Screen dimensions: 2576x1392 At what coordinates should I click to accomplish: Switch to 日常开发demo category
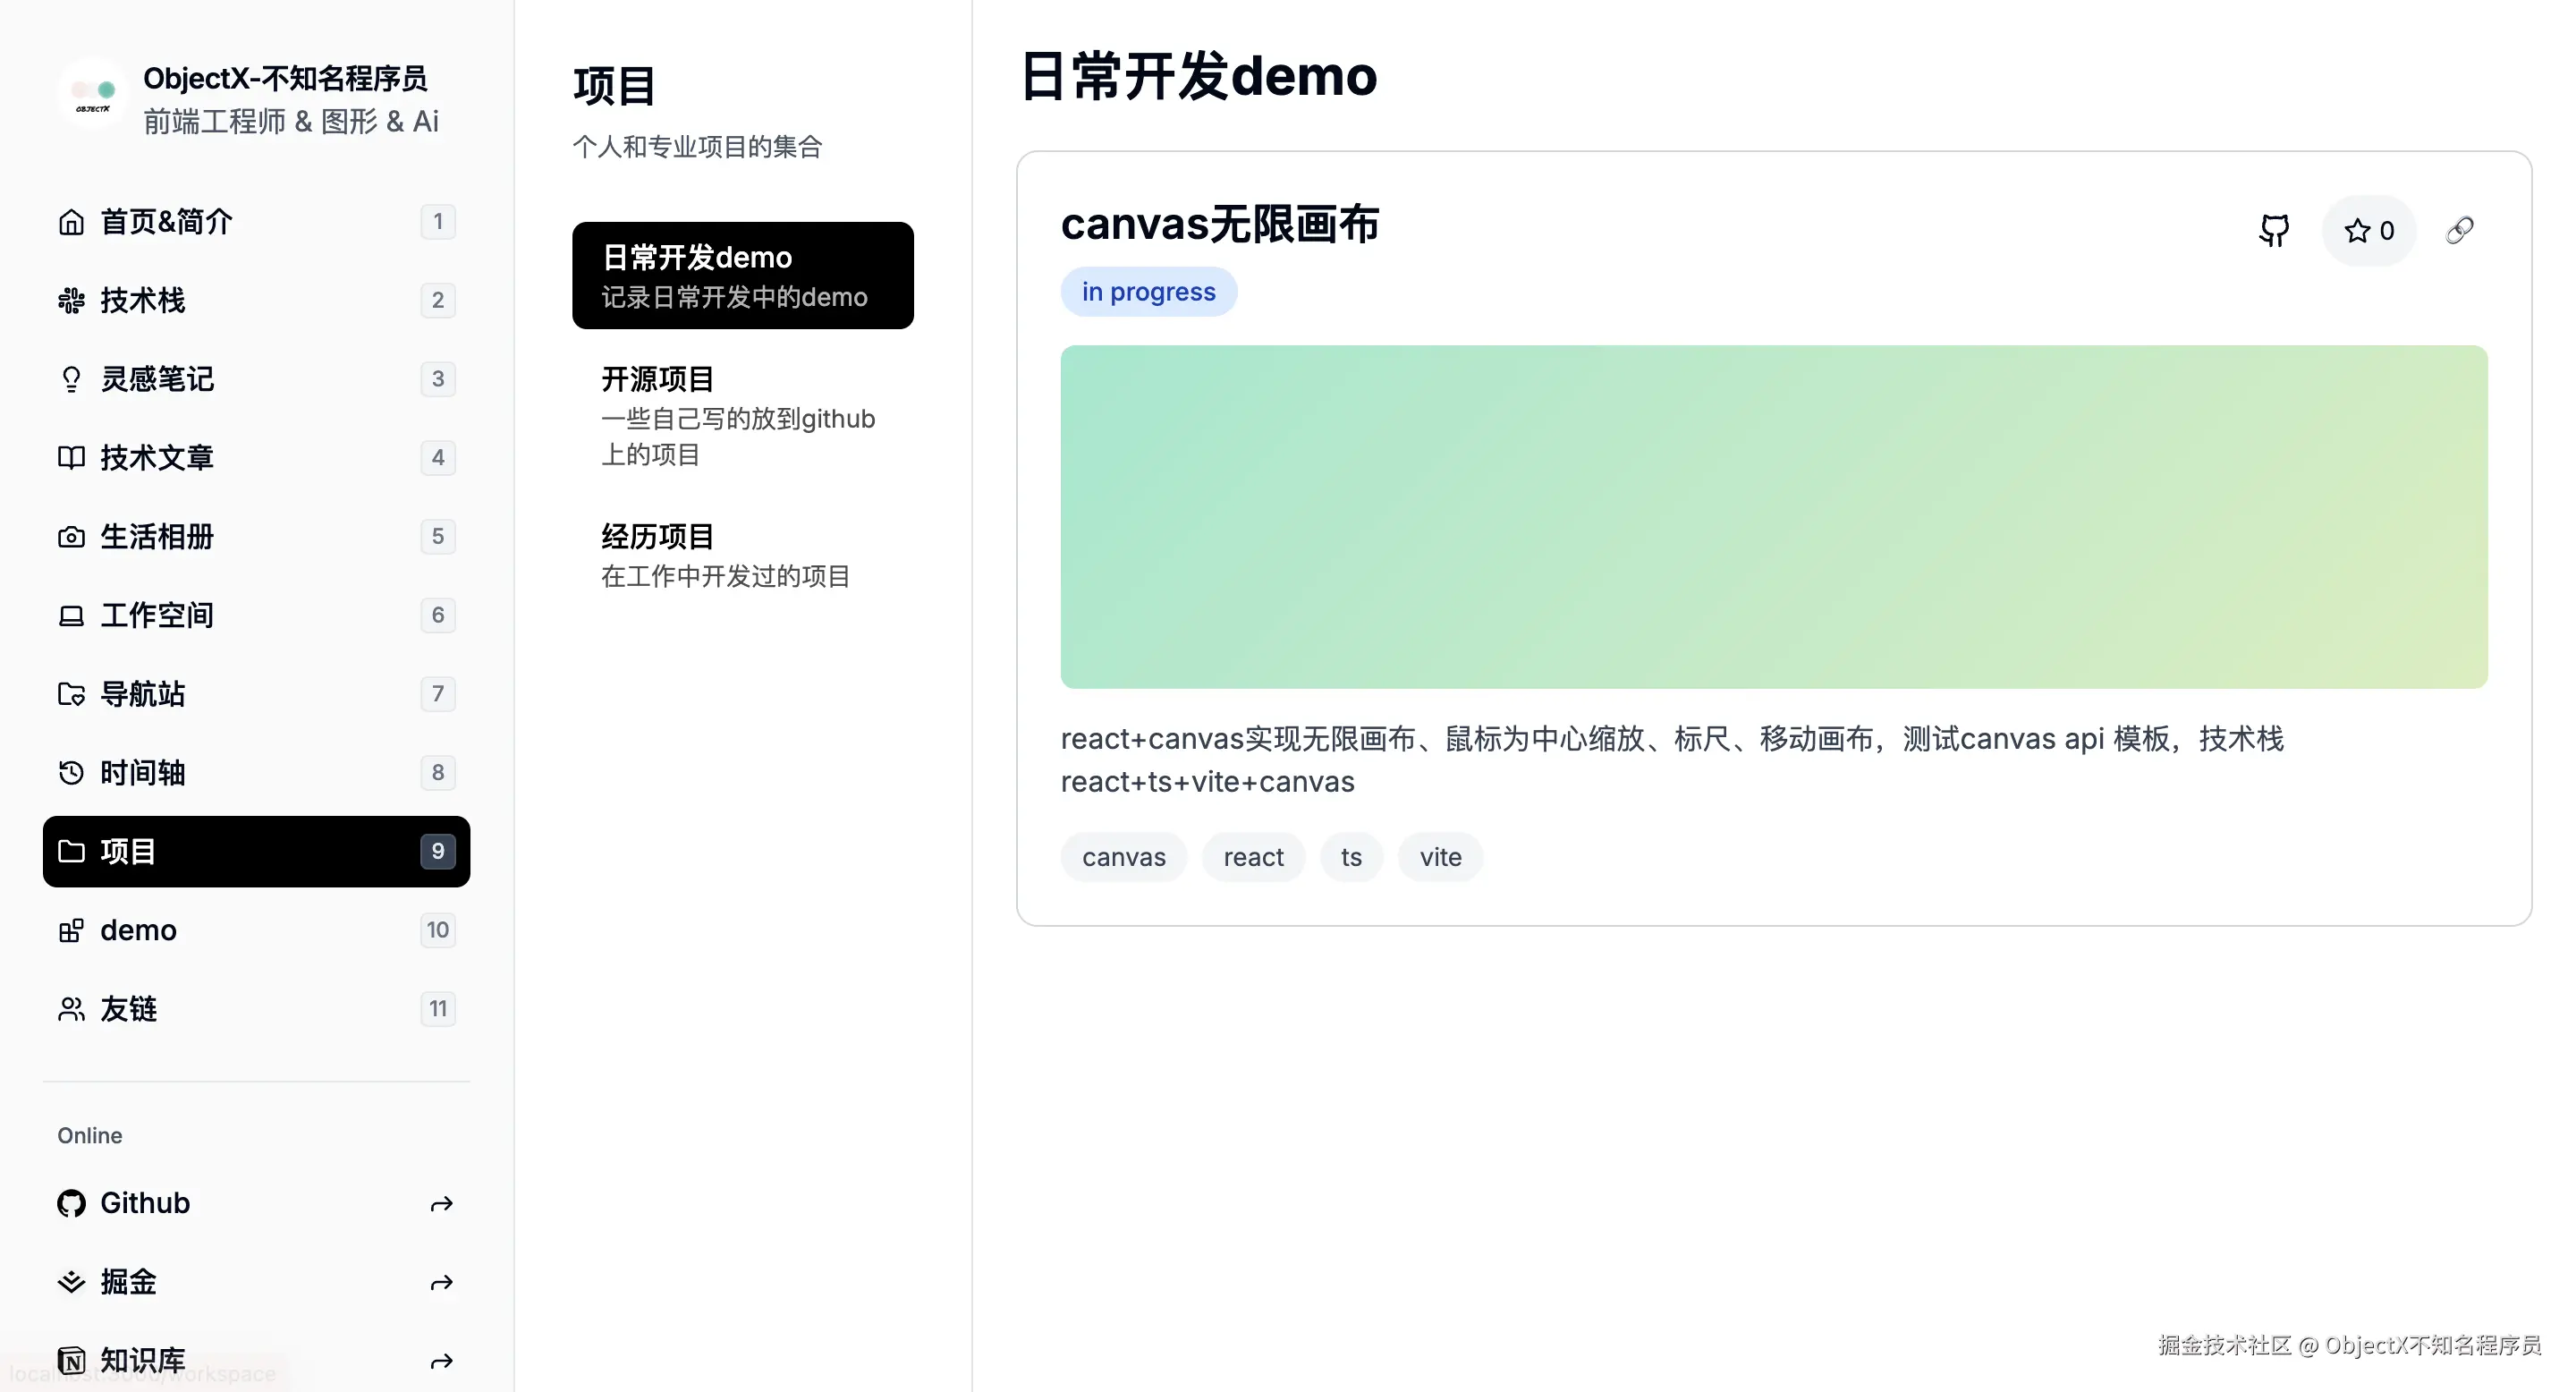click(x=742, y=276)
